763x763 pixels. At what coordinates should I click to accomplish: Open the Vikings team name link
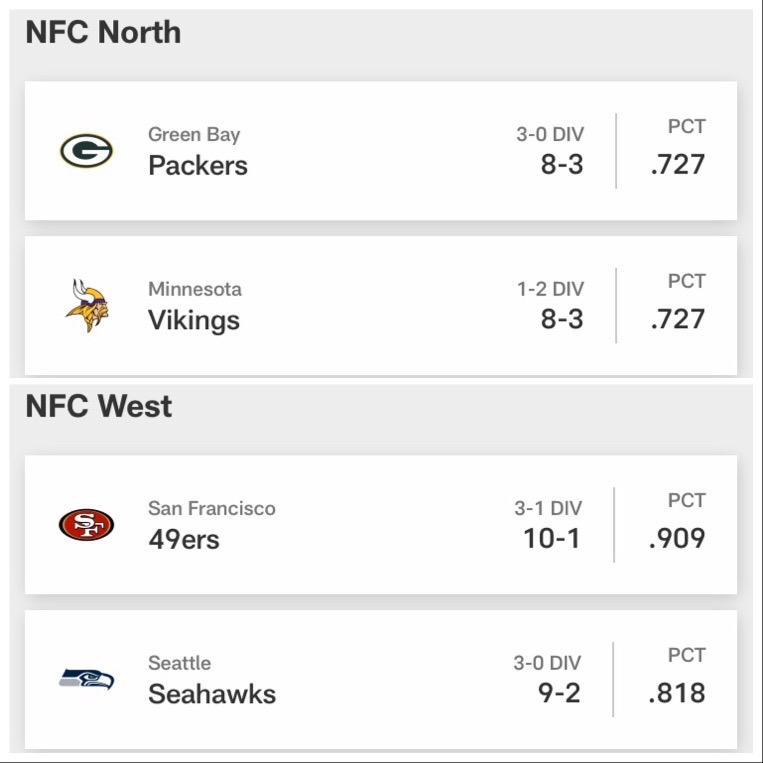pyautogui.click(x=194, y=320)
